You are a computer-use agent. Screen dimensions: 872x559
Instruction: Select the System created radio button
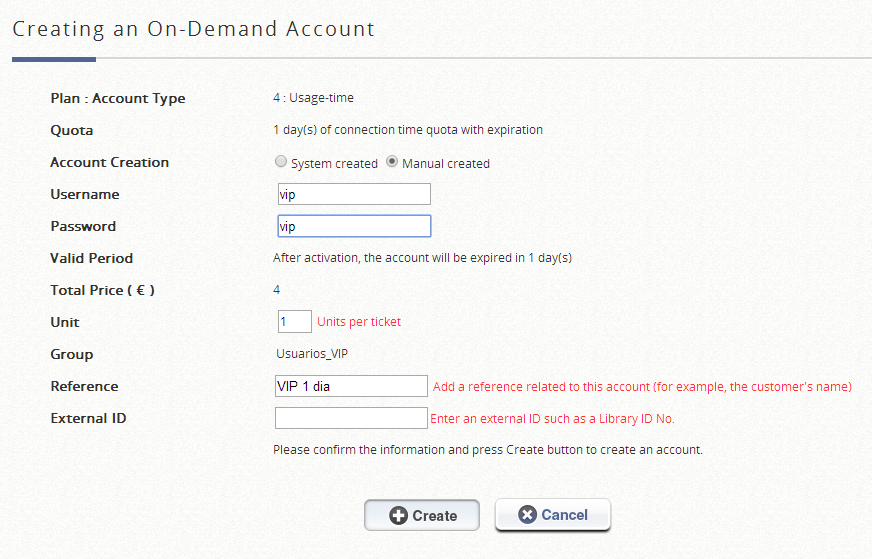[281, 162]
